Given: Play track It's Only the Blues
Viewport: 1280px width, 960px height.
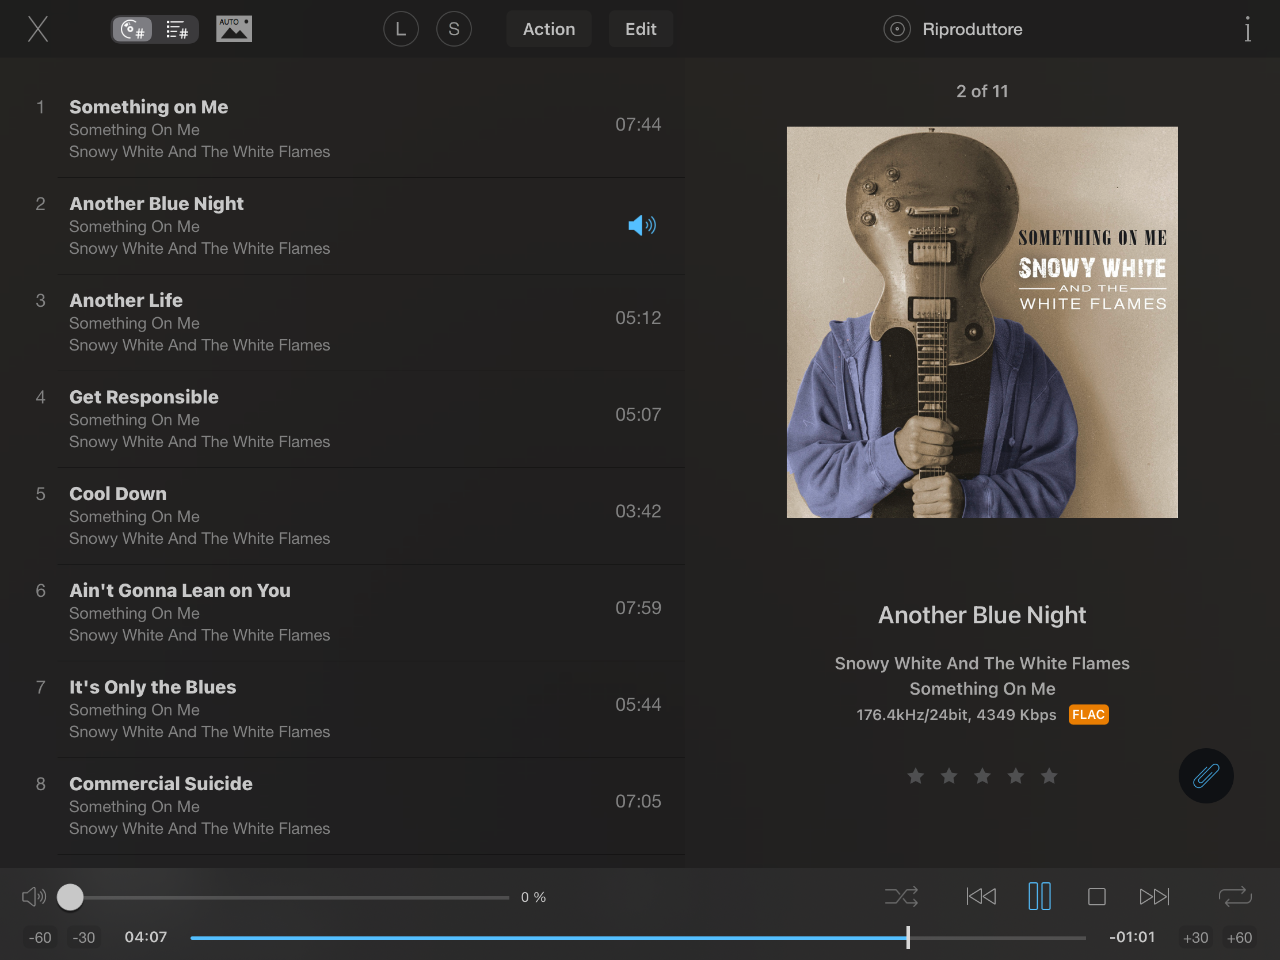Looking at the screenshot, I should point(343,709).
